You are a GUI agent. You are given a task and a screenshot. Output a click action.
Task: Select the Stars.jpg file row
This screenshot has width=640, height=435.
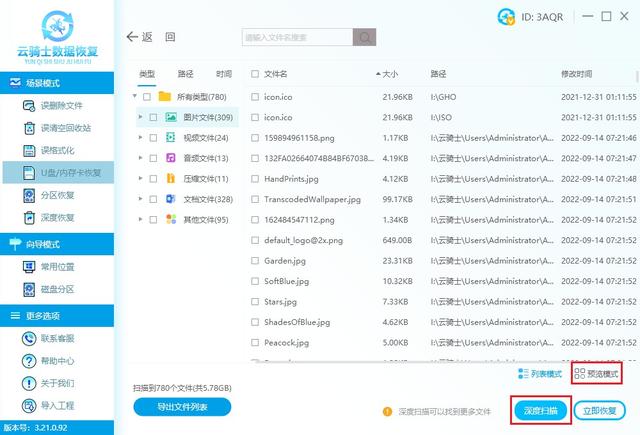tap(443, 302)
